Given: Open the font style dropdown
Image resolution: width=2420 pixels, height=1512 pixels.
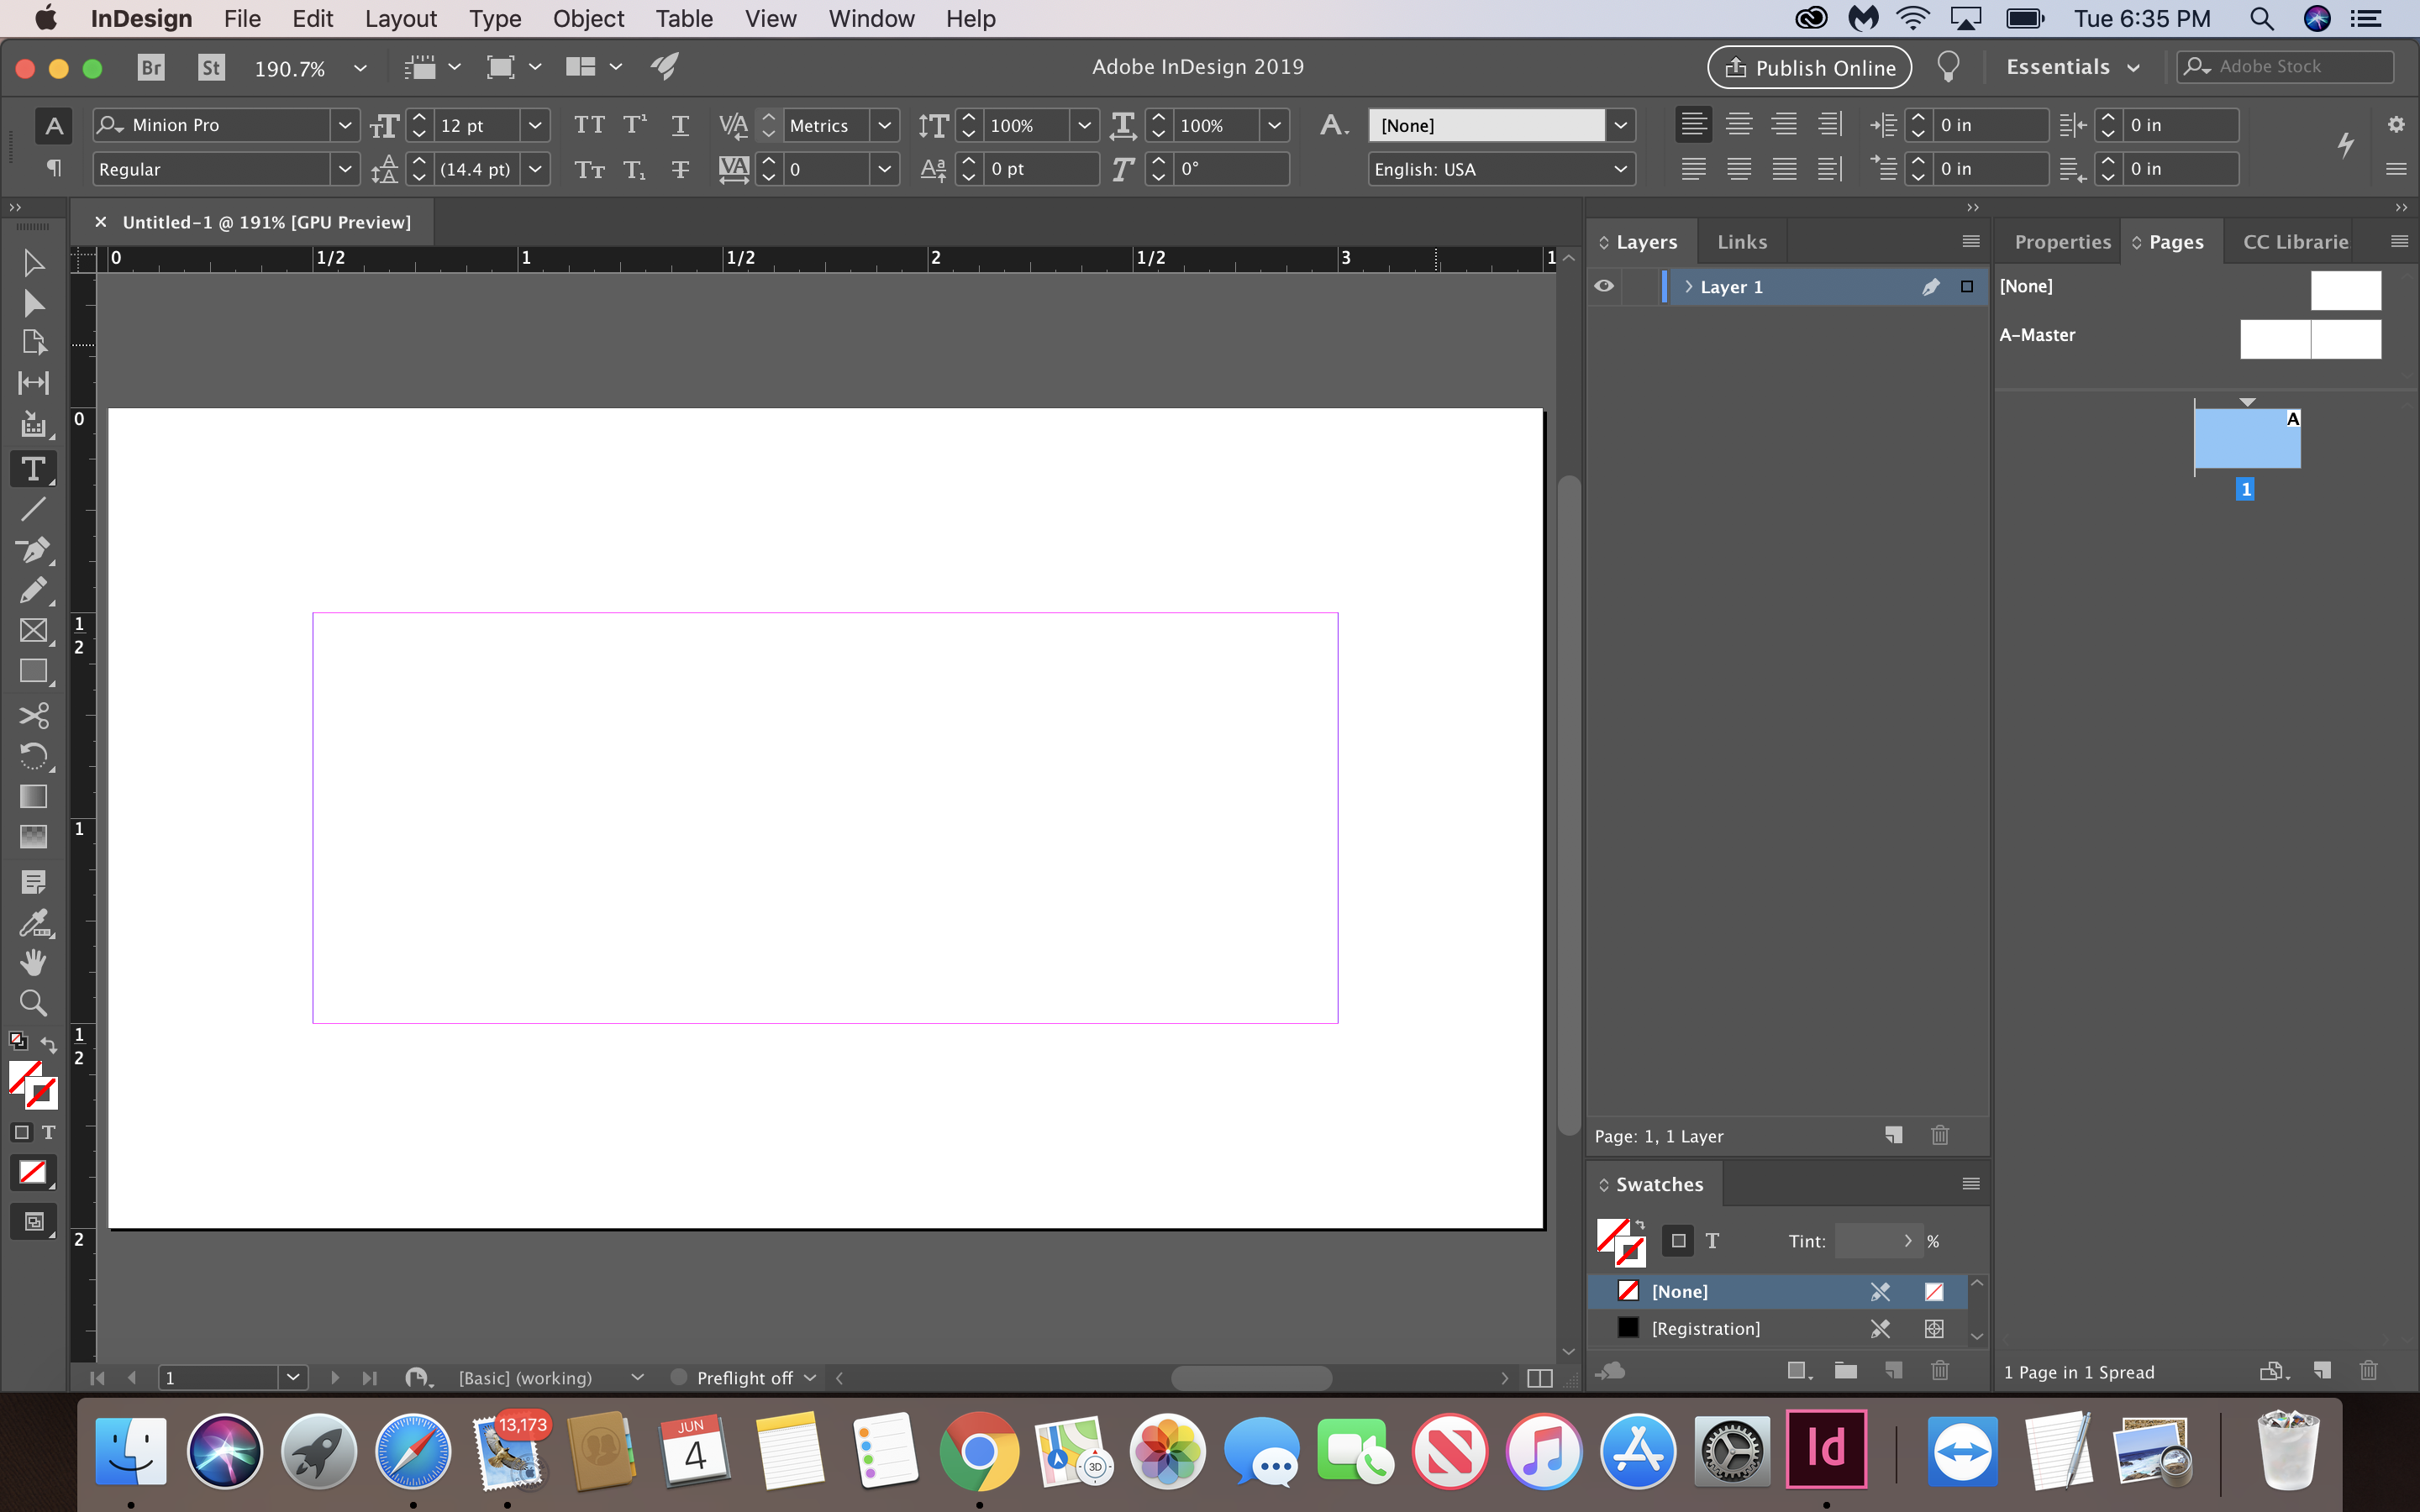Looking at the screenshot, I should 343,169.
